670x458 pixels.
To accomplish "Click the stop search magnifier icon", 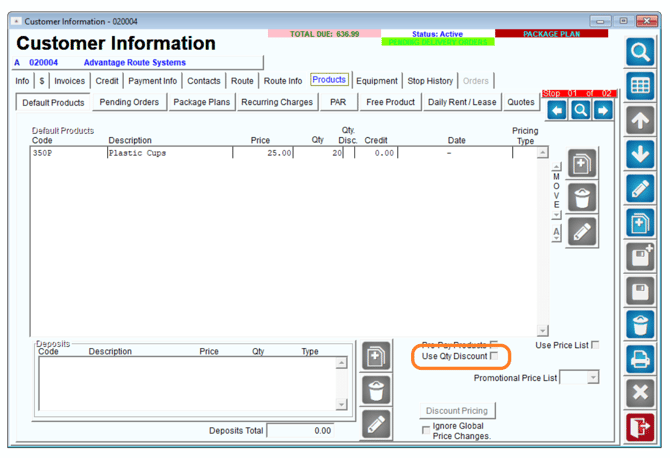I will (580, 111).
